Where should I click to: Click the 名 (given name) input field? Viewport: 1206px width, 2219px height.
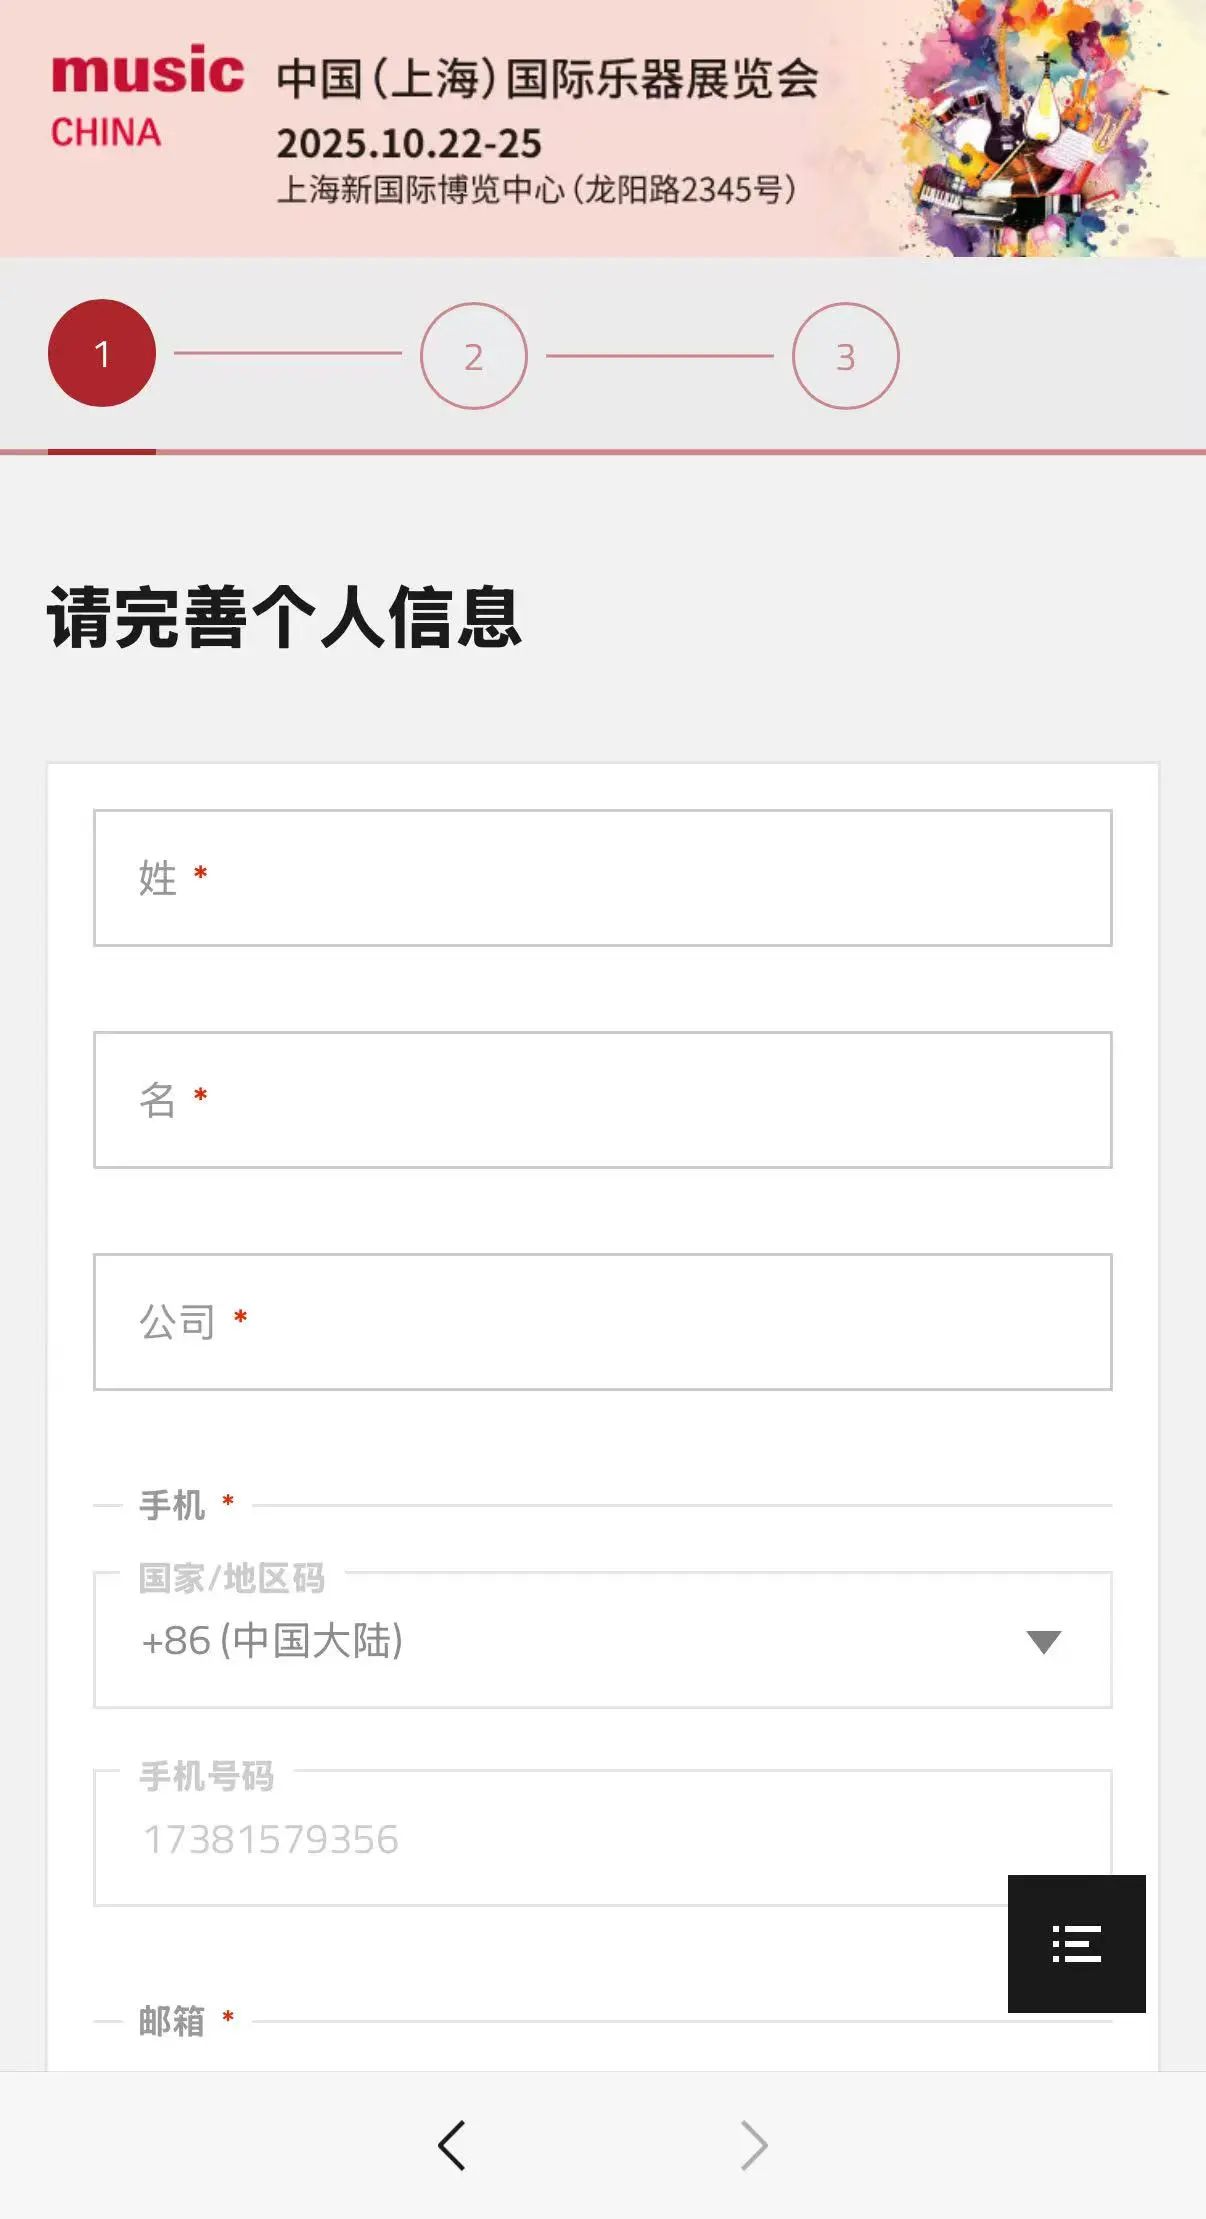coord(602,1100)
